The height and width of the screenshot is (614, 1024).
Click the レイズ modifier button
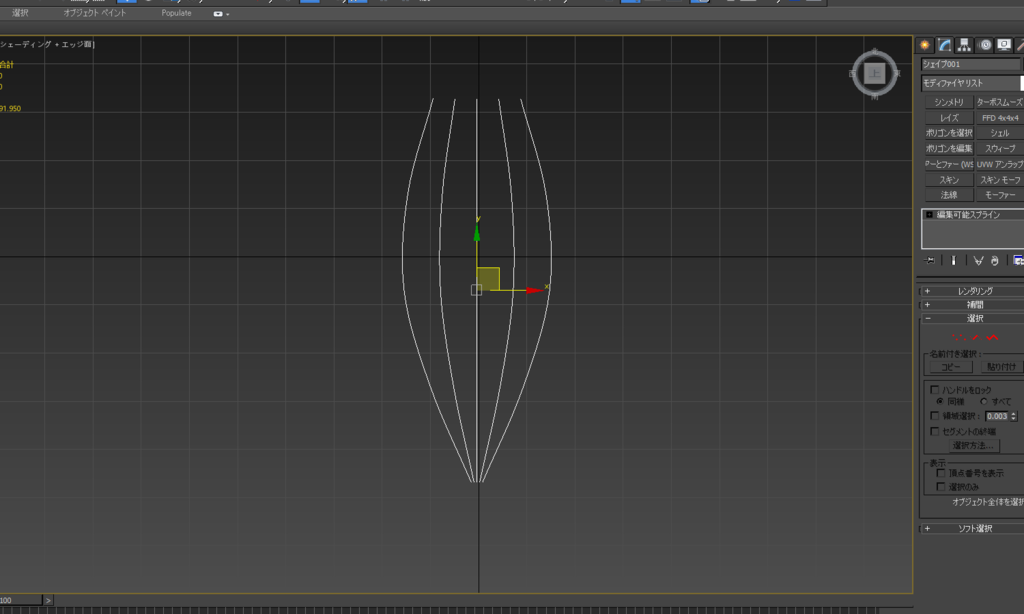(949, 118)
